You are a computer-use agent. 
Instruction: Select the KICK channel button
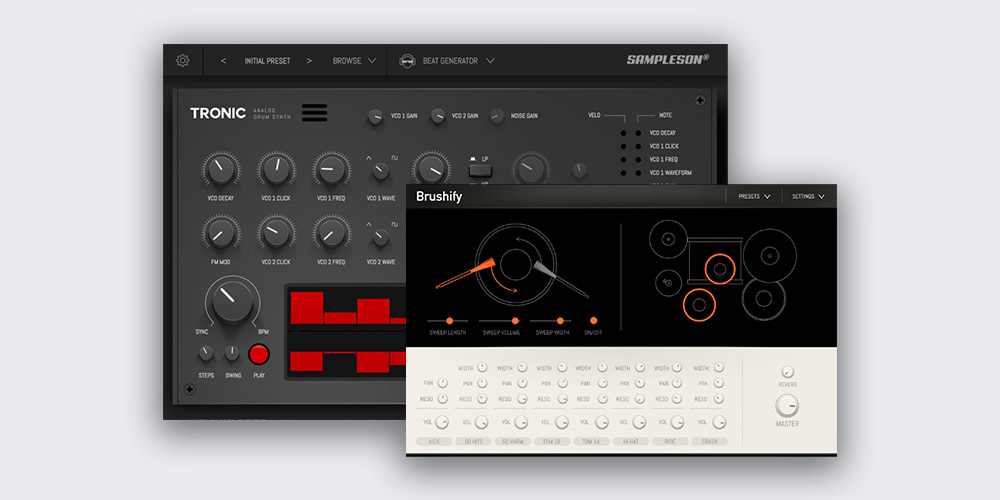[434, 441]
